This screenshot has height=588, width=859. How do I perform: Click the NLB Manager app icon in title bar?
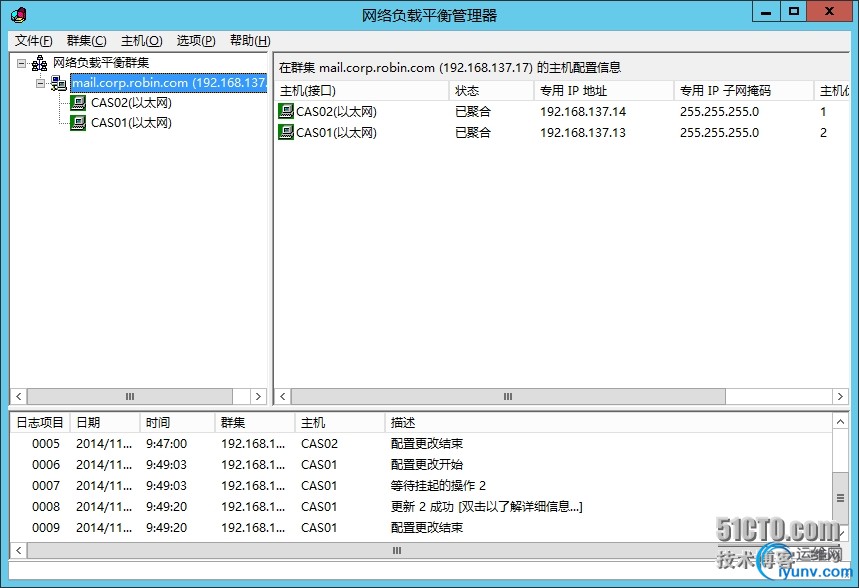pos(18,15)
